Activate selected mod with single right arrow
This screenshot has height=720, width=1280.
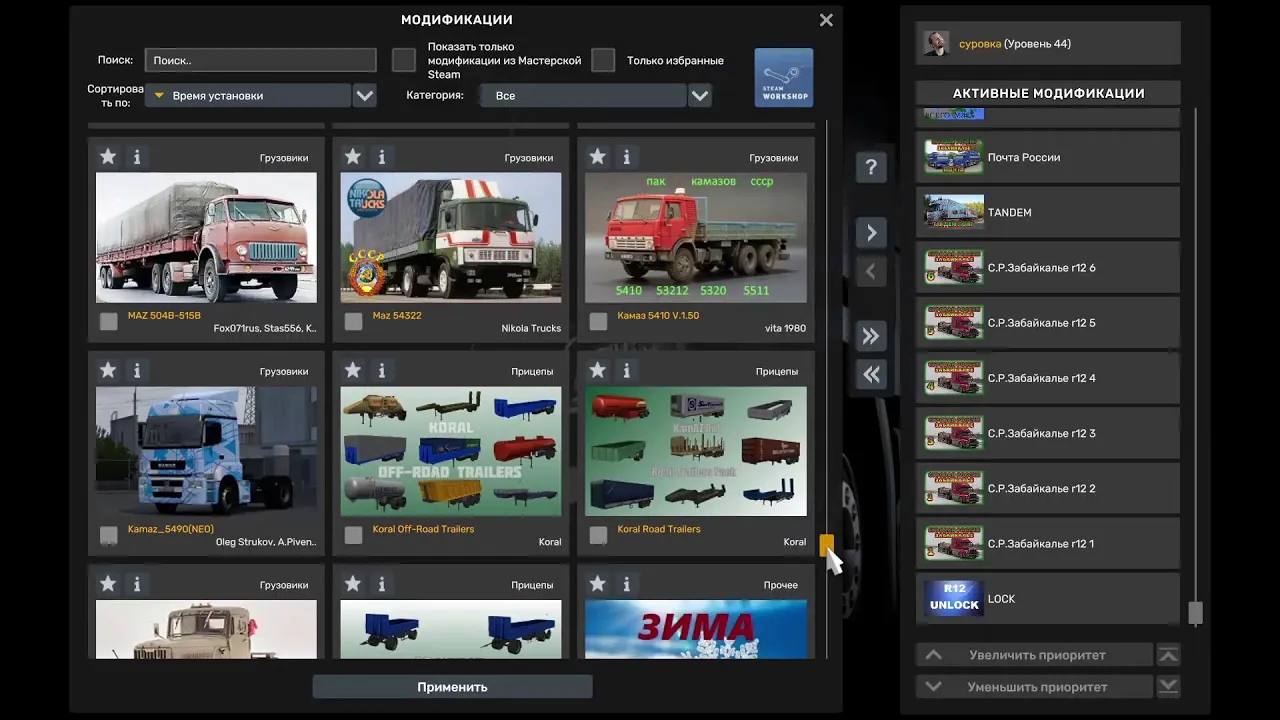(x=871, y=233)
